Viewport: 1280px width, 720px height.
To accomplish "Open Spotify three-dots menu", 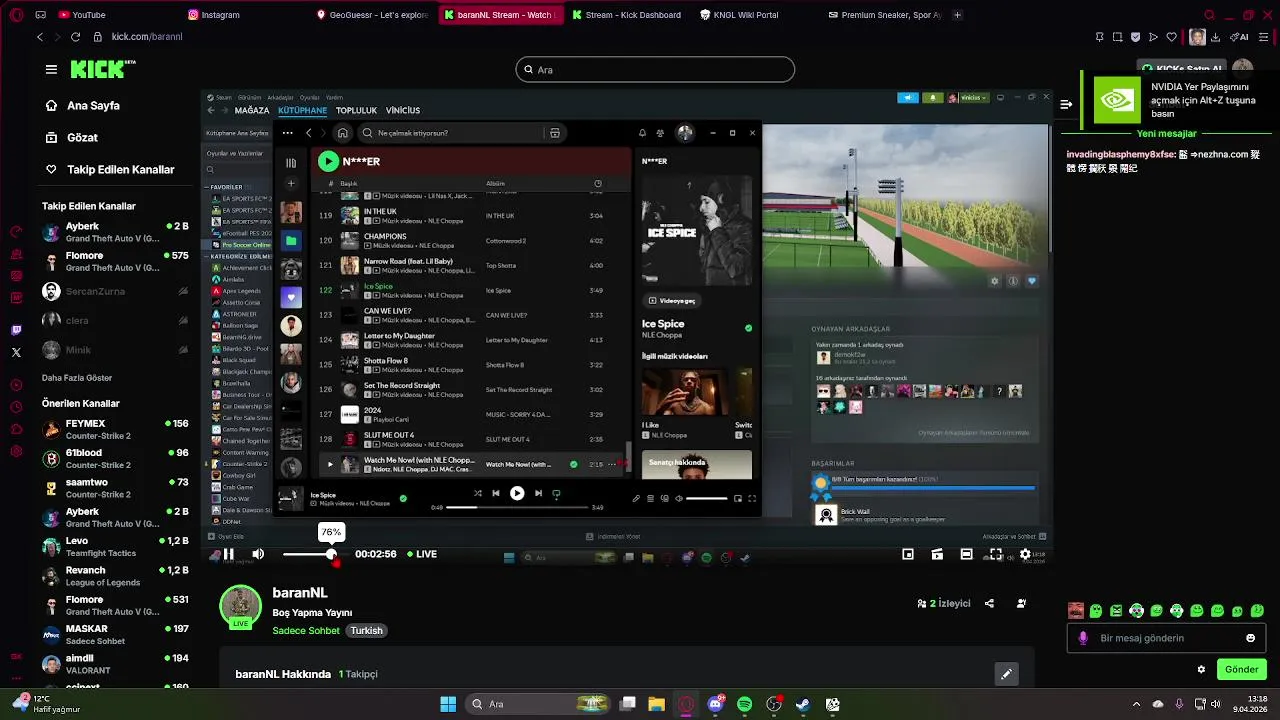I will point(287,133).
